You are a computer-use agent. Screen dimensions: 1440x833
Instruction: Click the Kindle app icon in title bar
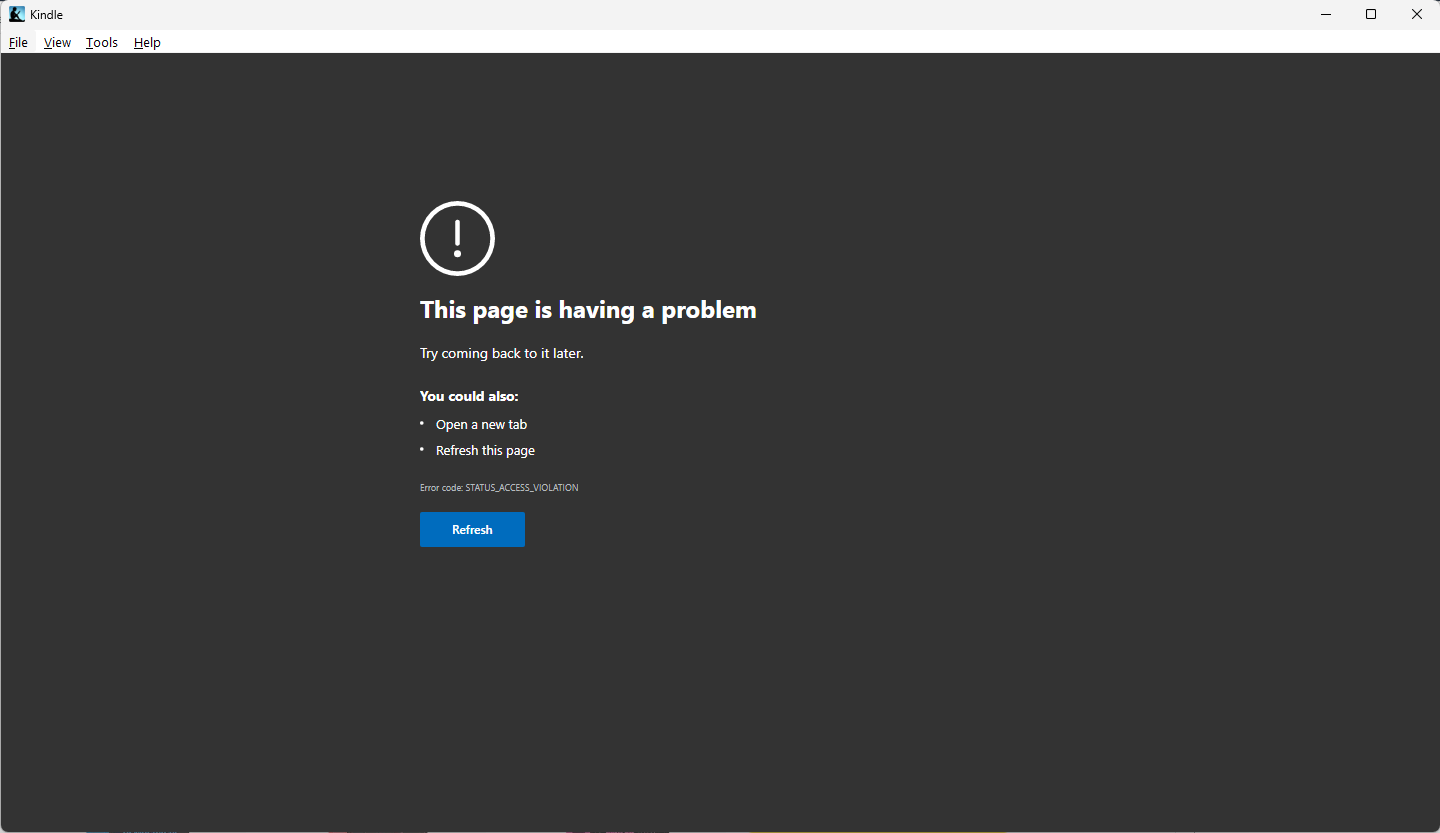pos(14,14)
